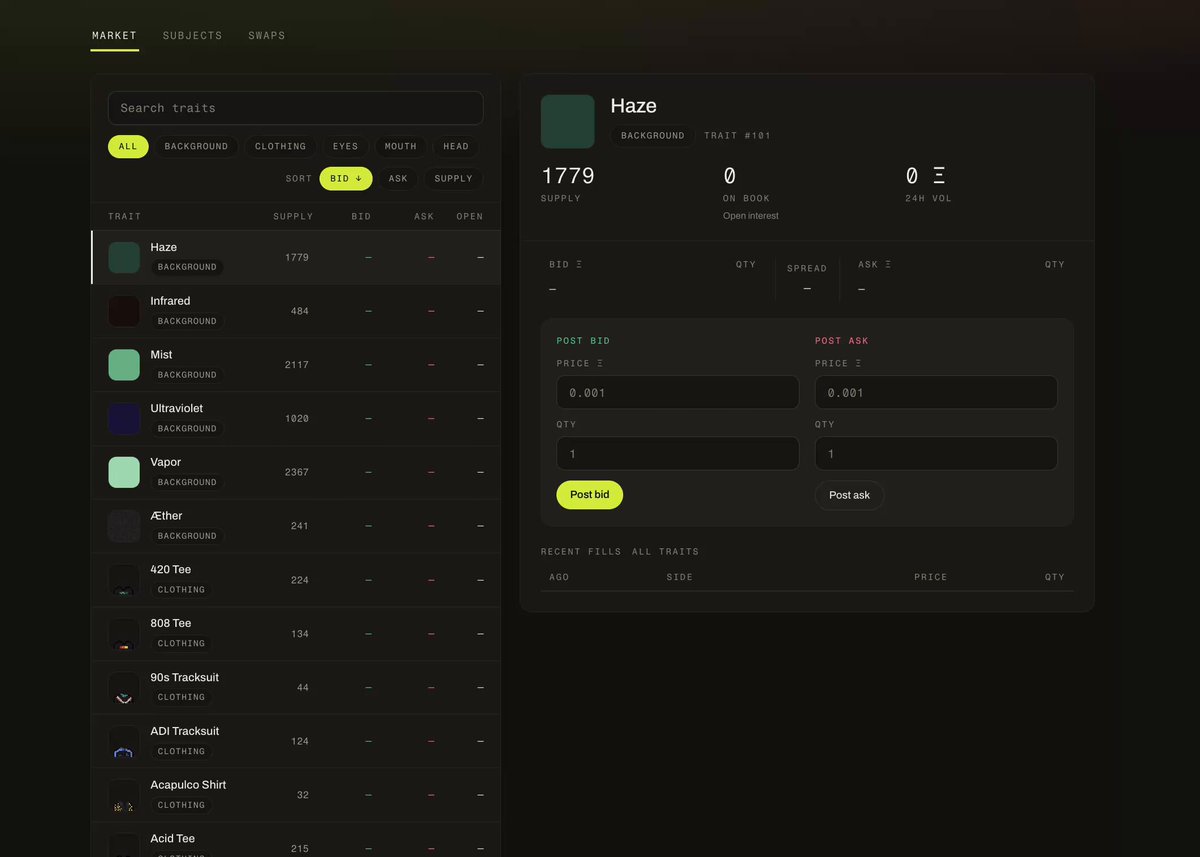Go to the Swaps tab
This screenshot has height=857, width=1200.
point(267,36)
